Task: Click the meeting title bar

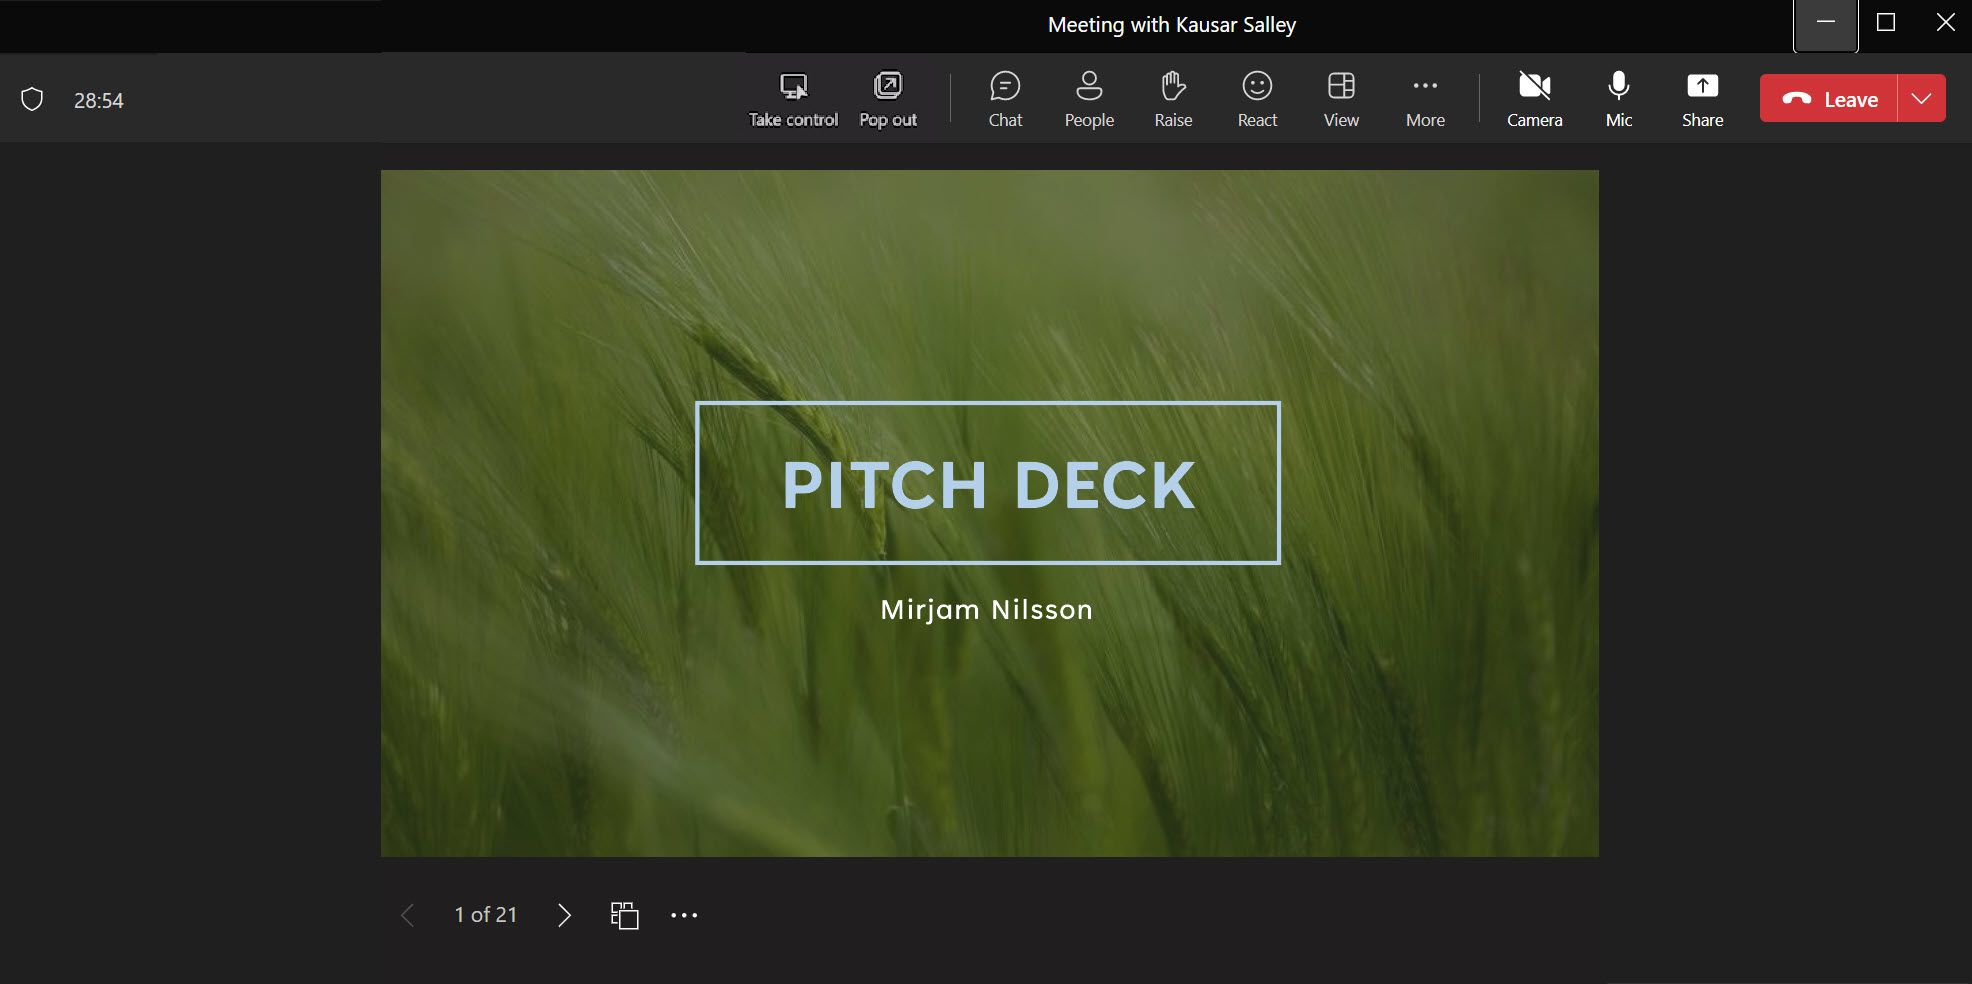Action: tap(1170, 24)
